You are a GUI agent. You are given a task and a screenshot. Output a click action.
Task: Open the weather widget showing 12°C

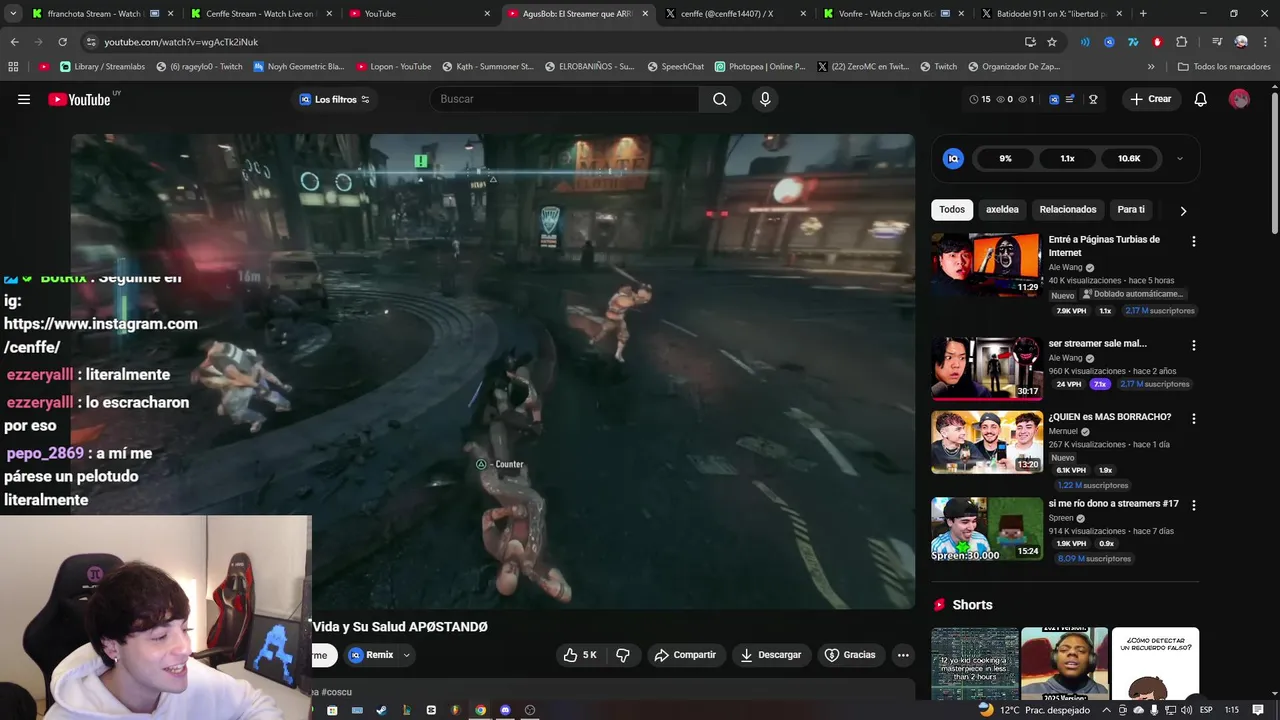tap(1034, 710)
